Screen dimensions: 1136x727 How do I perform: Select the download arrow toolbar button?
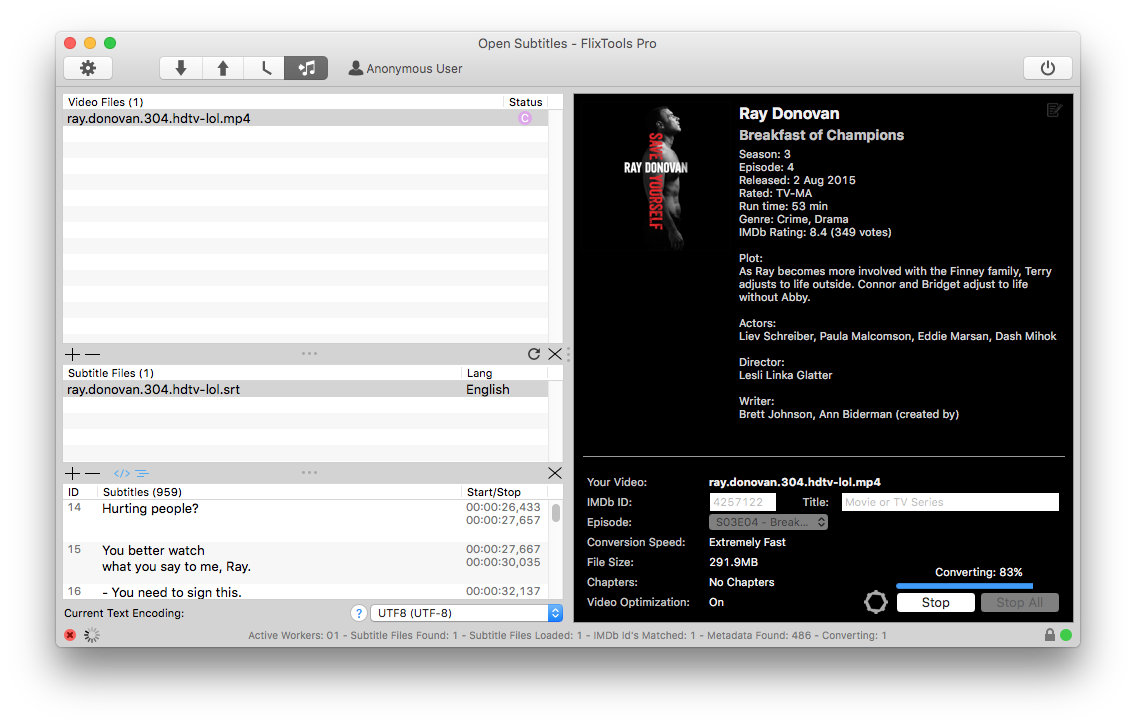tap(180, 68)
